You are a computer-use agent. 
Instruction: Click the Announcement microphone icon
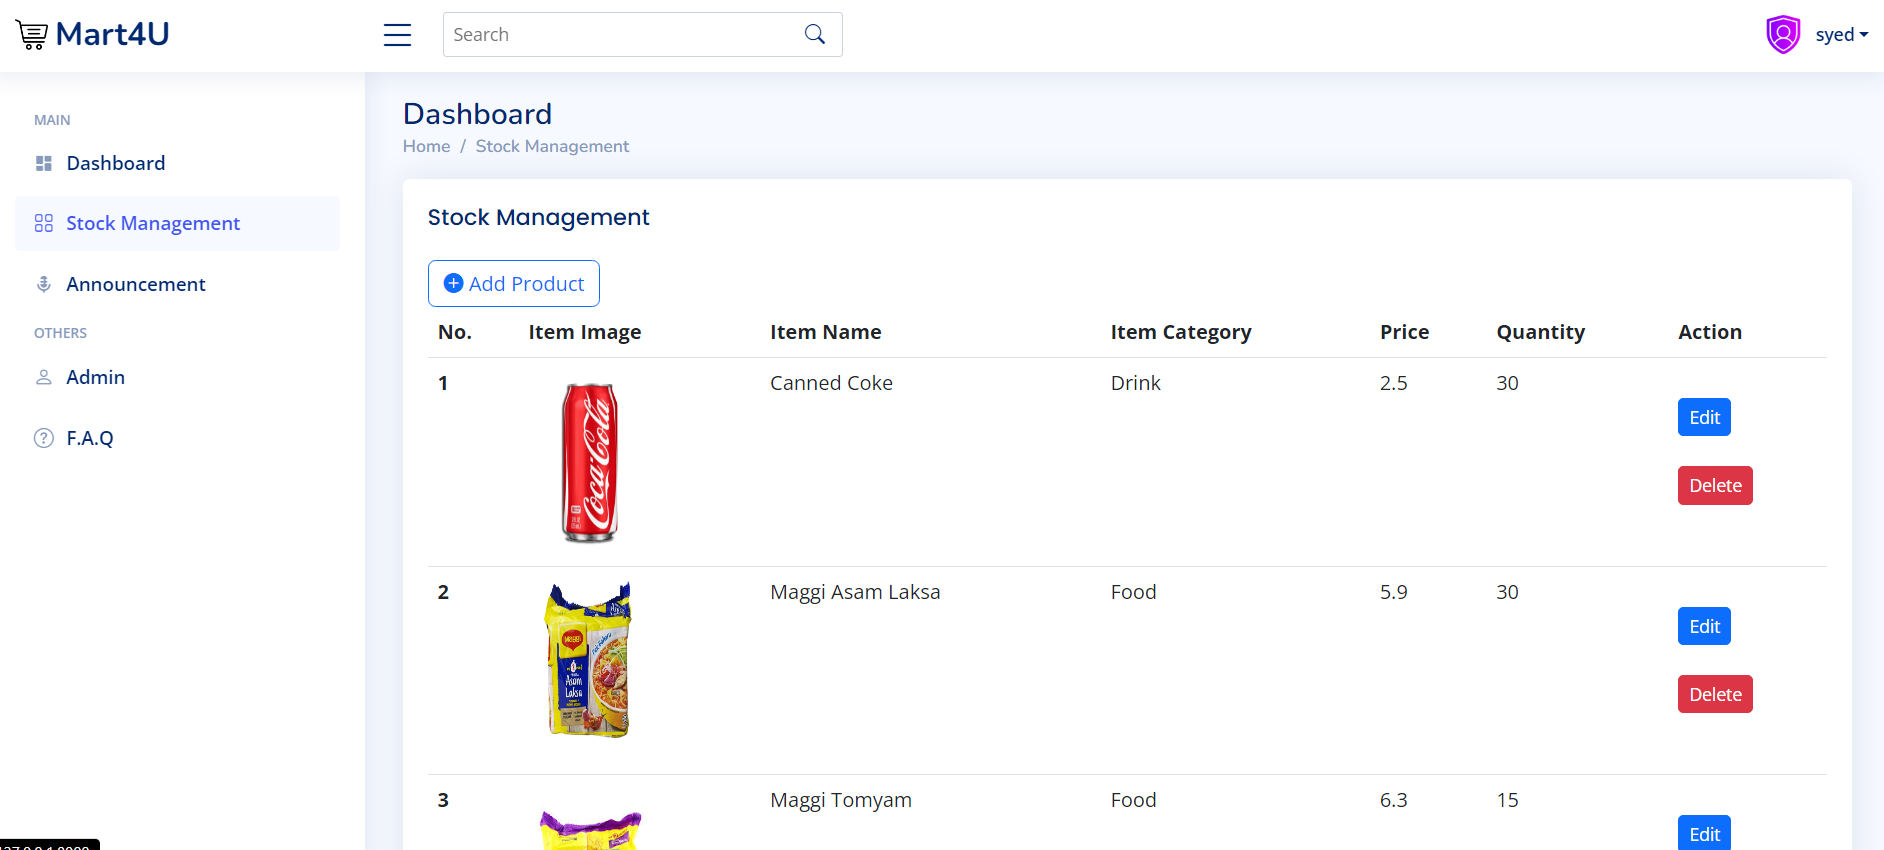pyautogui.click(x=44, y=285)
